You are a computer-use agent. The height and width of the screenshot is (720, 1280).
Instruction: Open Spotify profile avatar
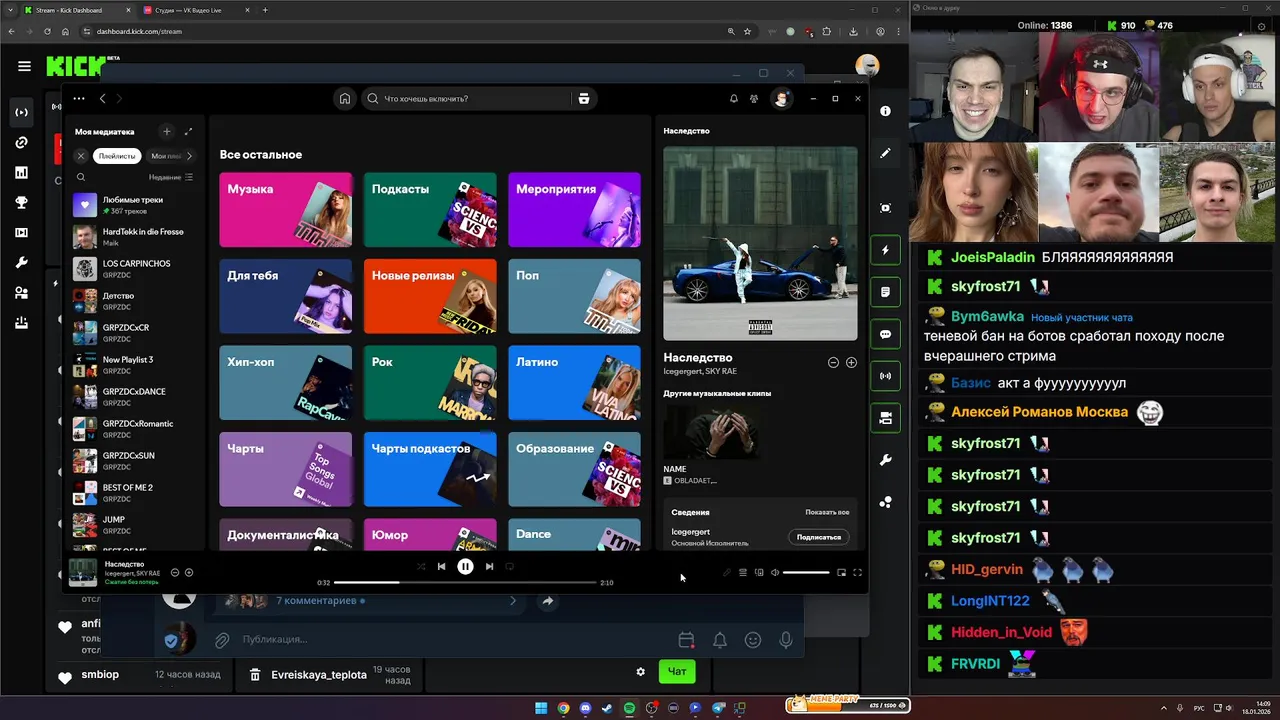click(782, 98)
